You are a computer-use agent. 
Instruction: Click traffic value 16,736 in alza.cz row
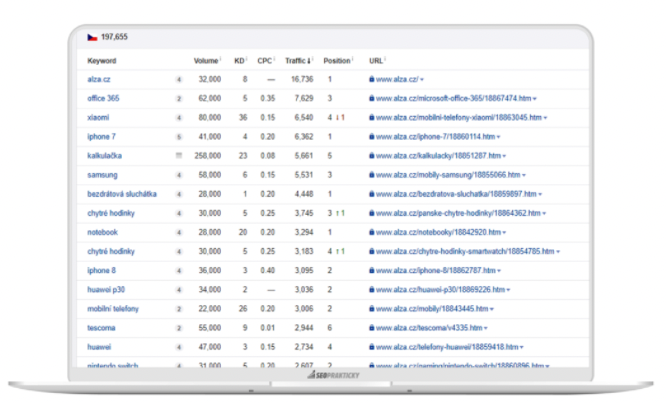click(302, 79)
